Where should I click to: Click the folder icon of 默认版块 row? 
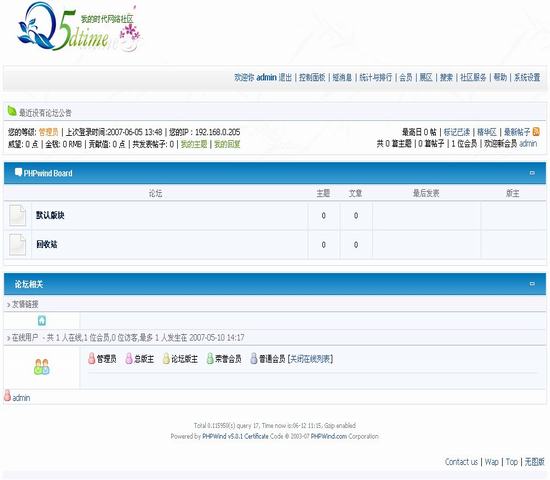(x=18, y=215)
